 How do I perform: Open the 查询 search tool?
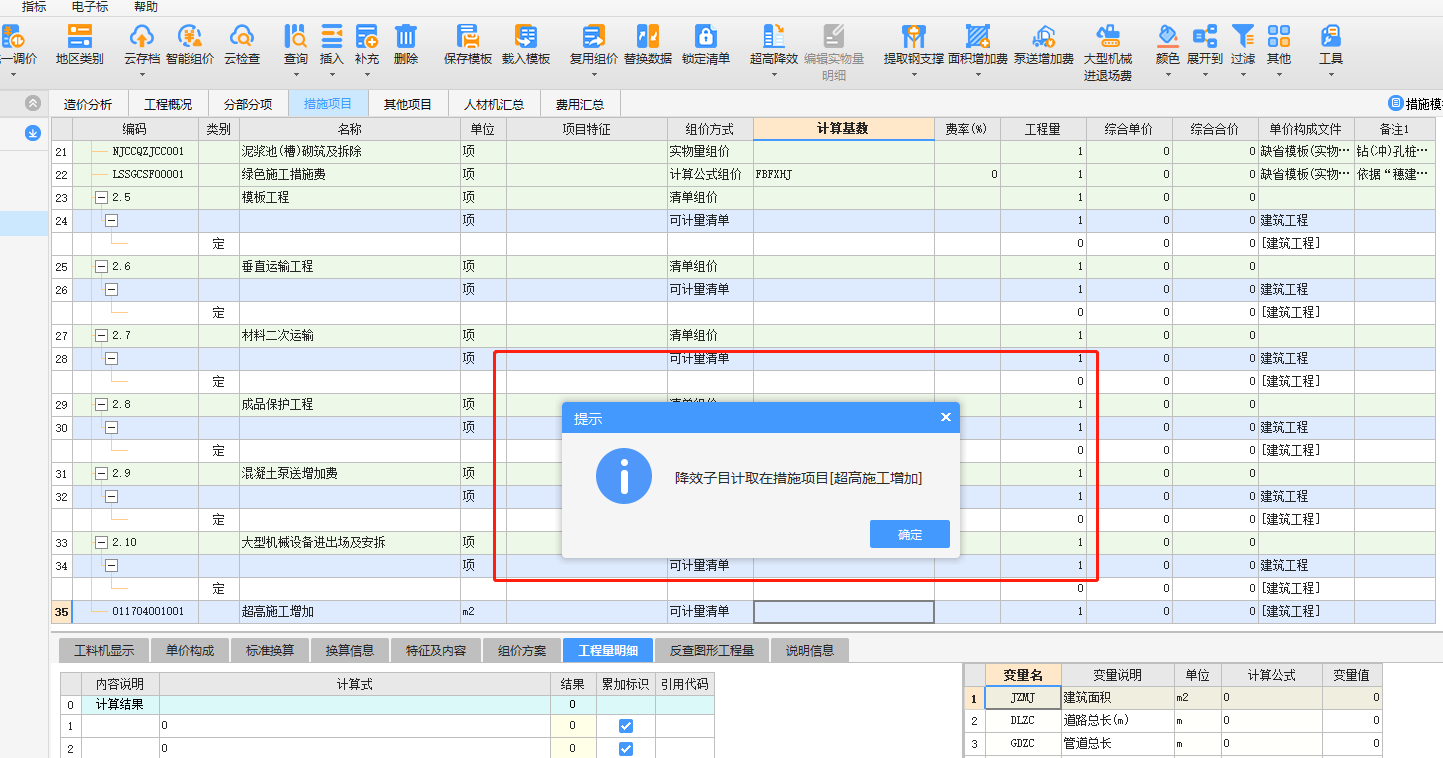[x=296, y=46]
